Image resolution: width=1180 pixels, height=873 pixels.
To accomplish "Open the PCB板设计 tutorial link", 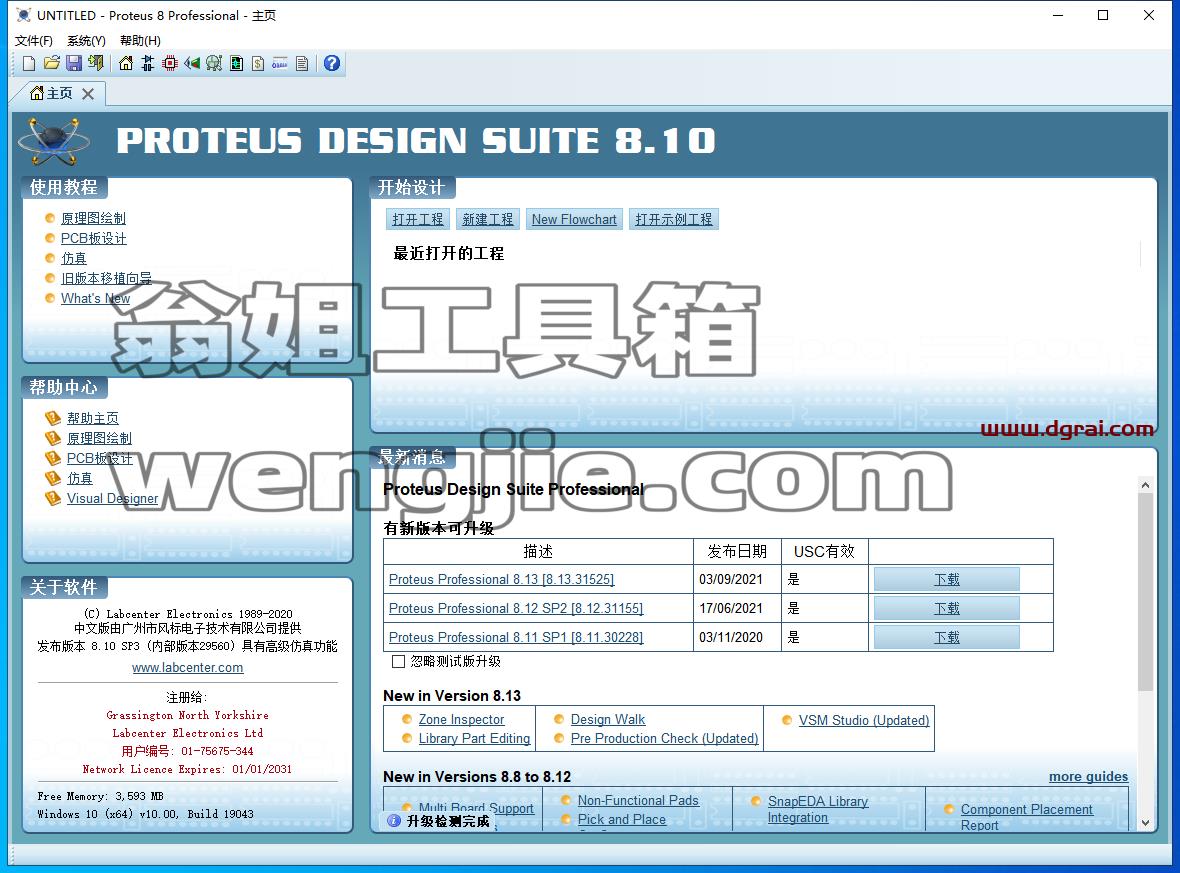I will (93, 239).
